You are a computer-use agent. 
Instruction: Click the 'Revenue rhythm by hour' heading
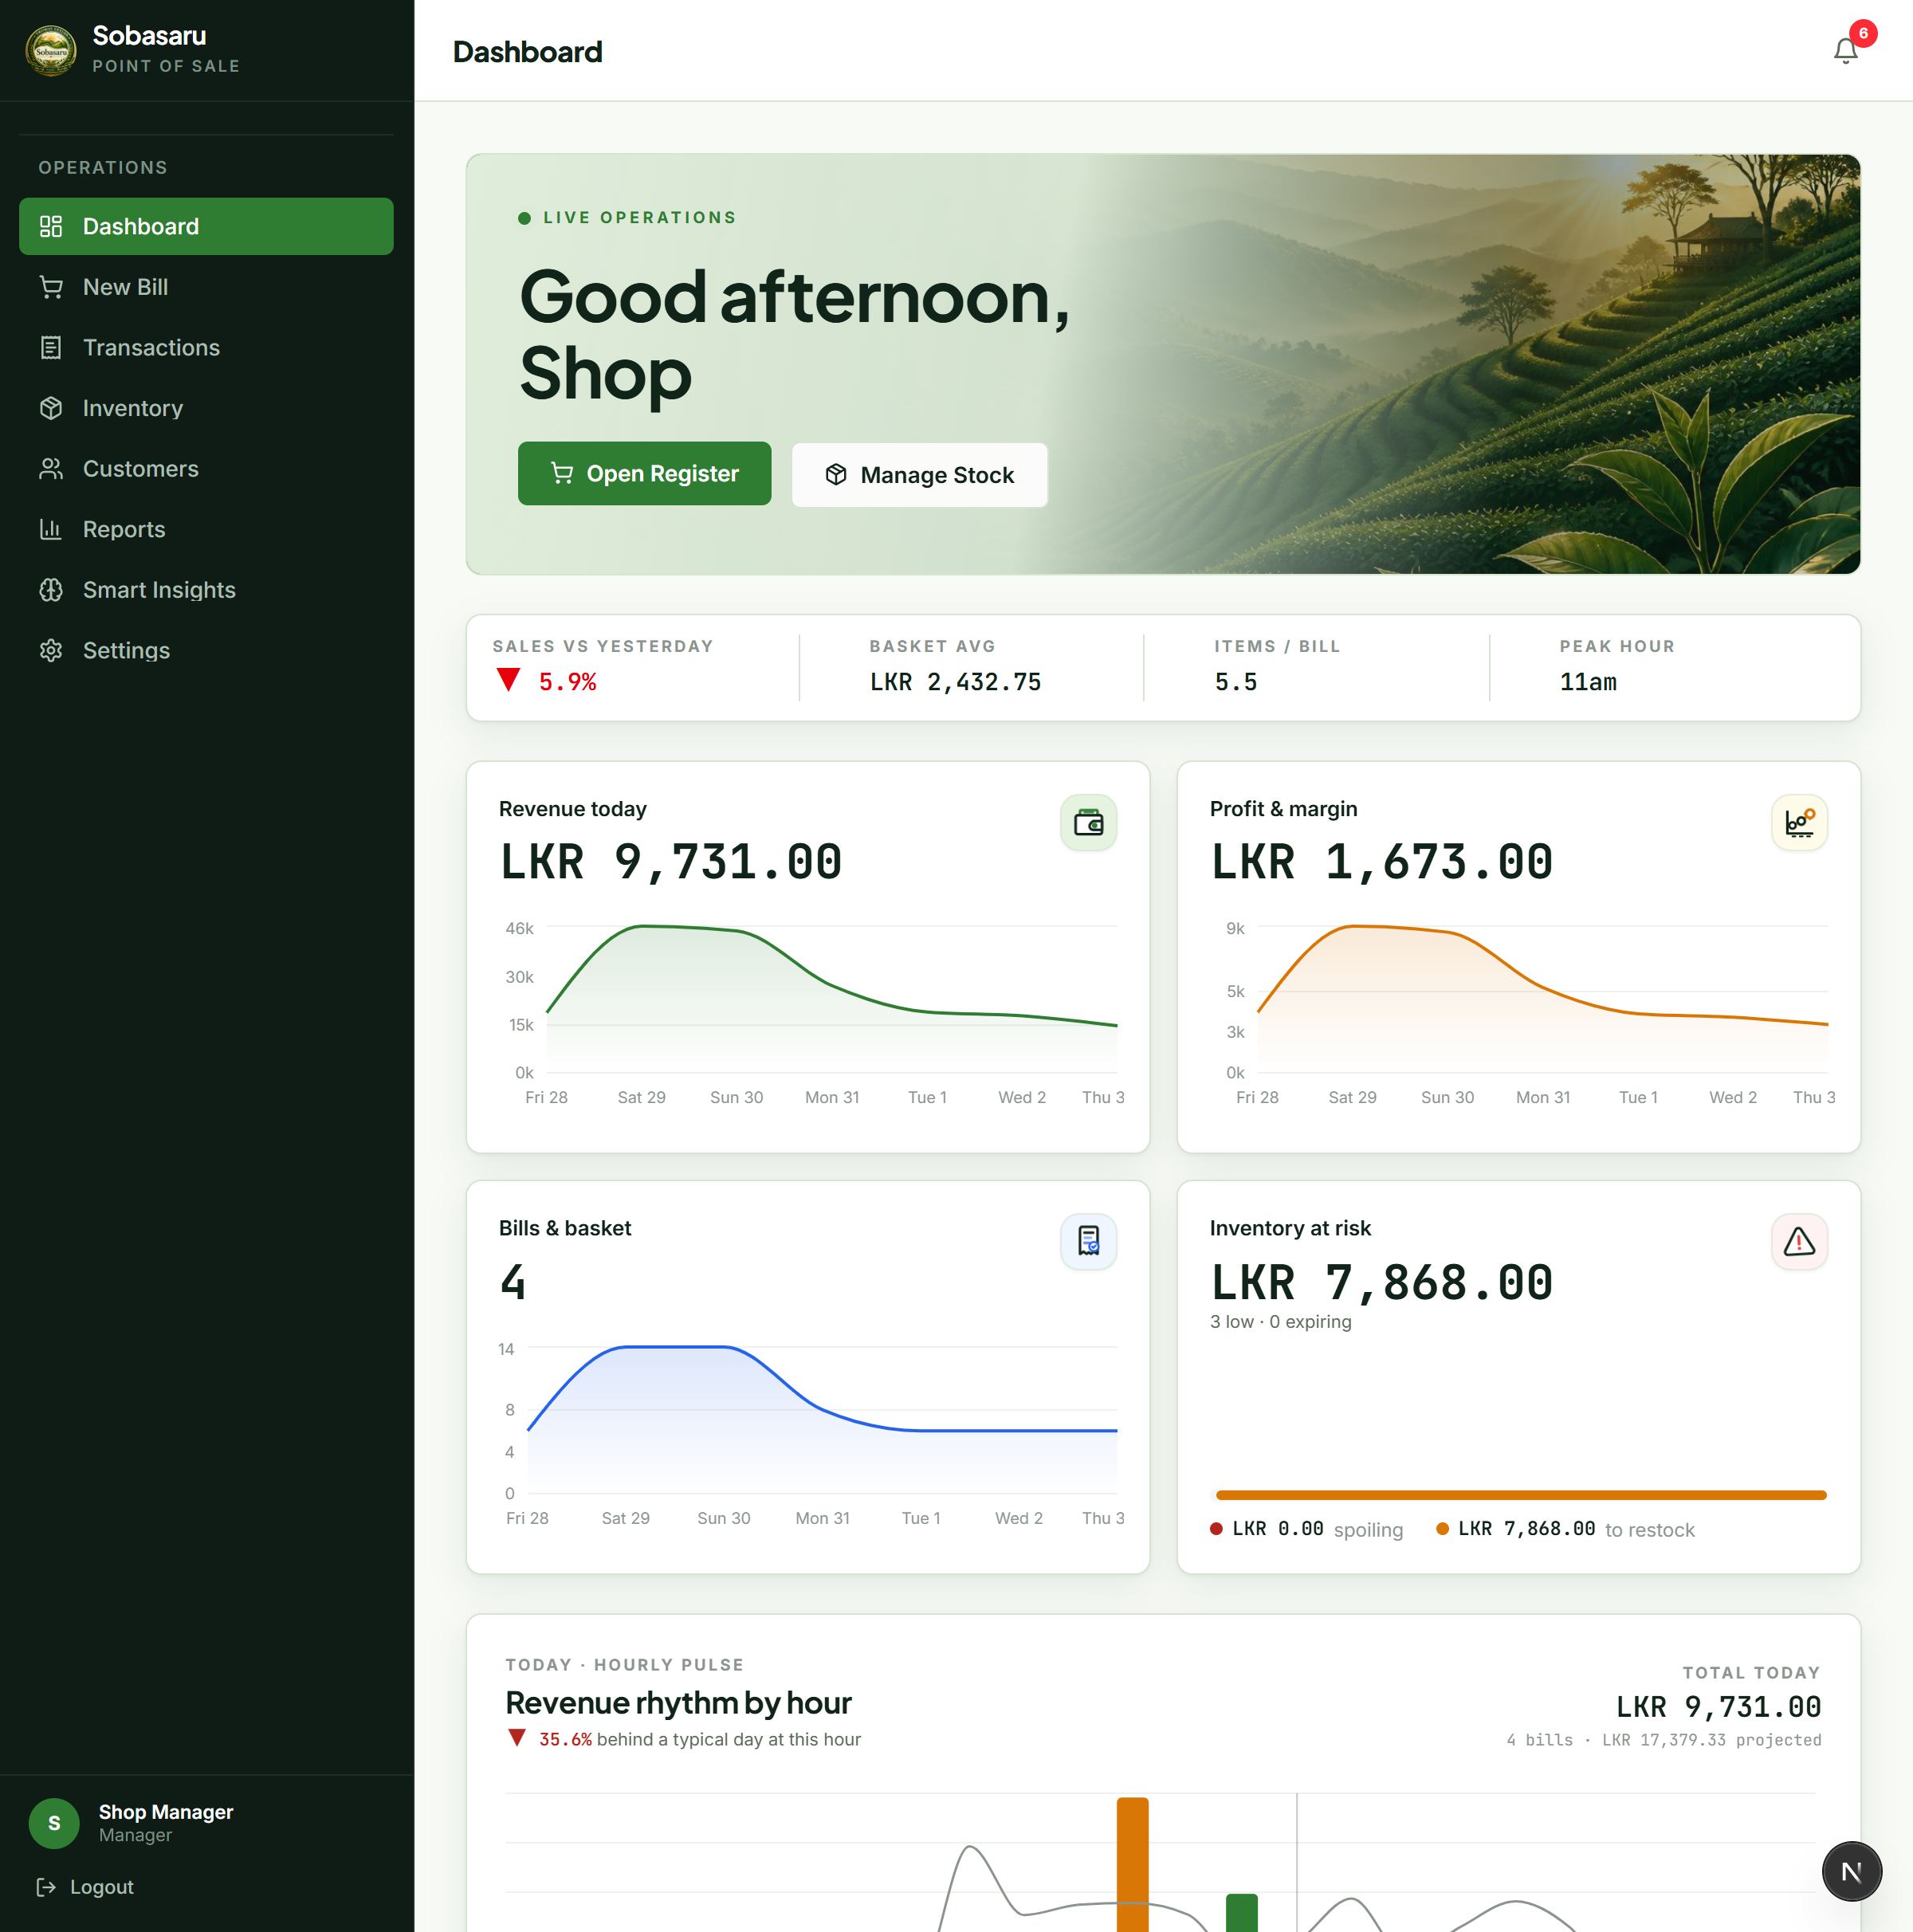[x=678, y=1702]
